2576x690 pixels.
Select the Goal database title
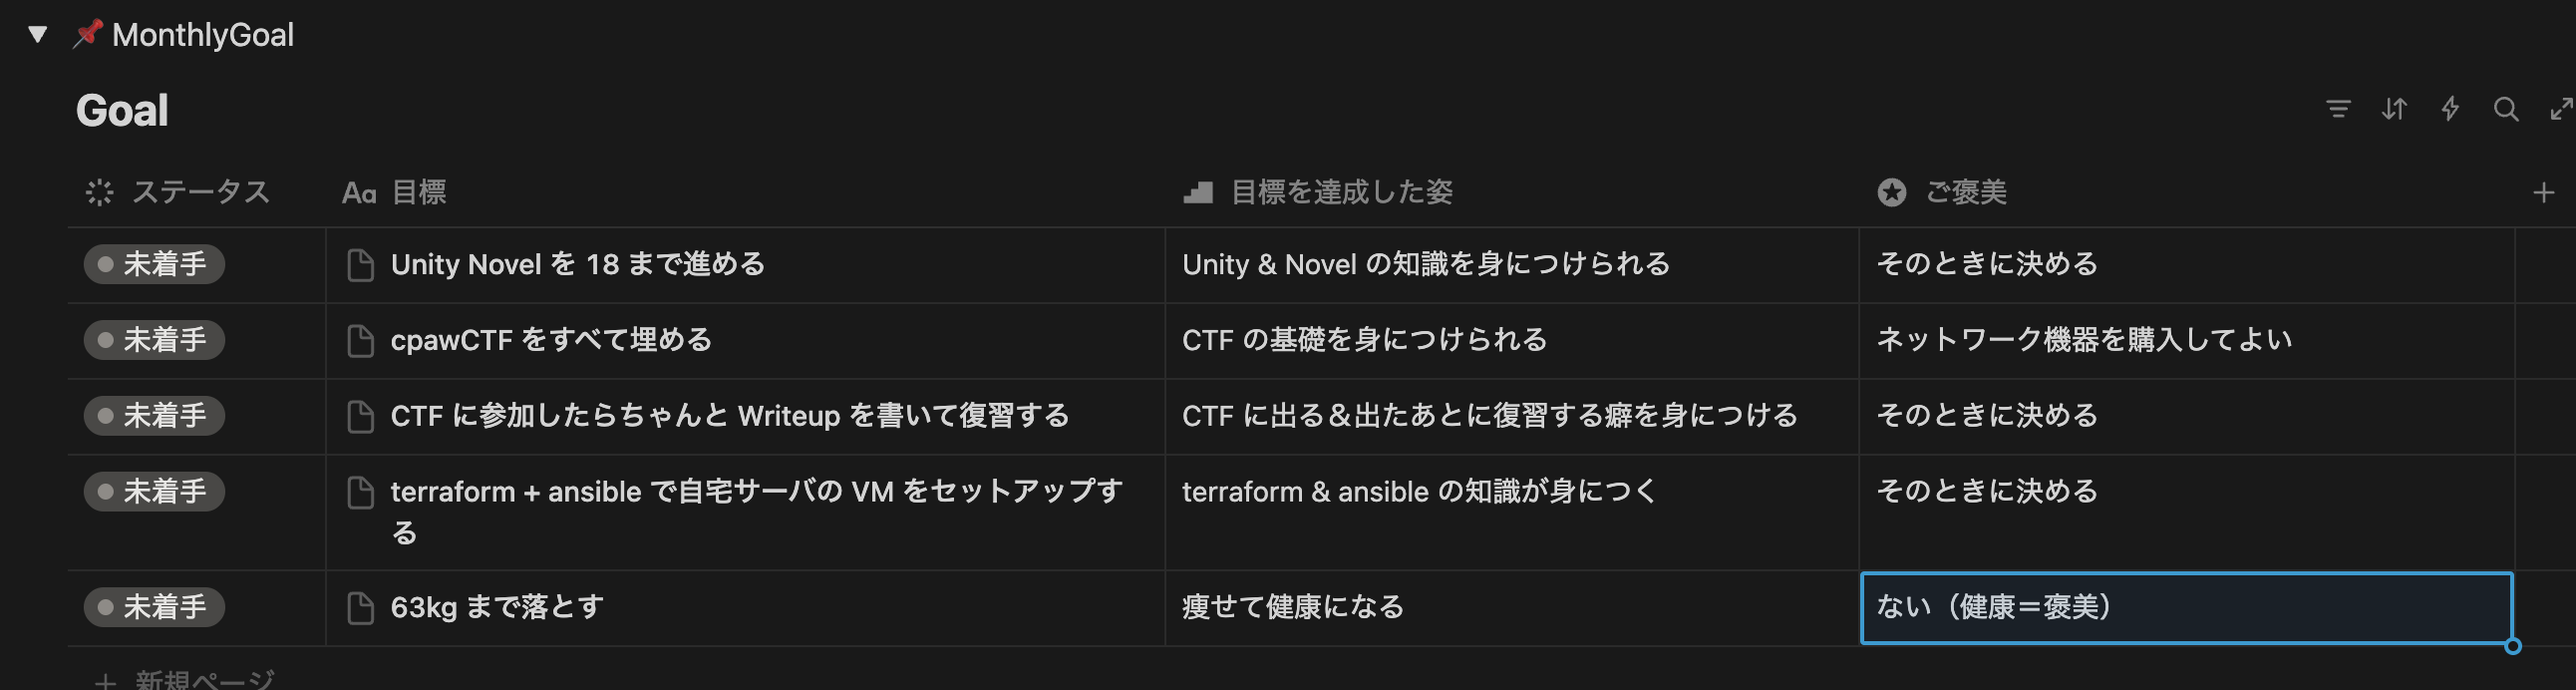122,110
